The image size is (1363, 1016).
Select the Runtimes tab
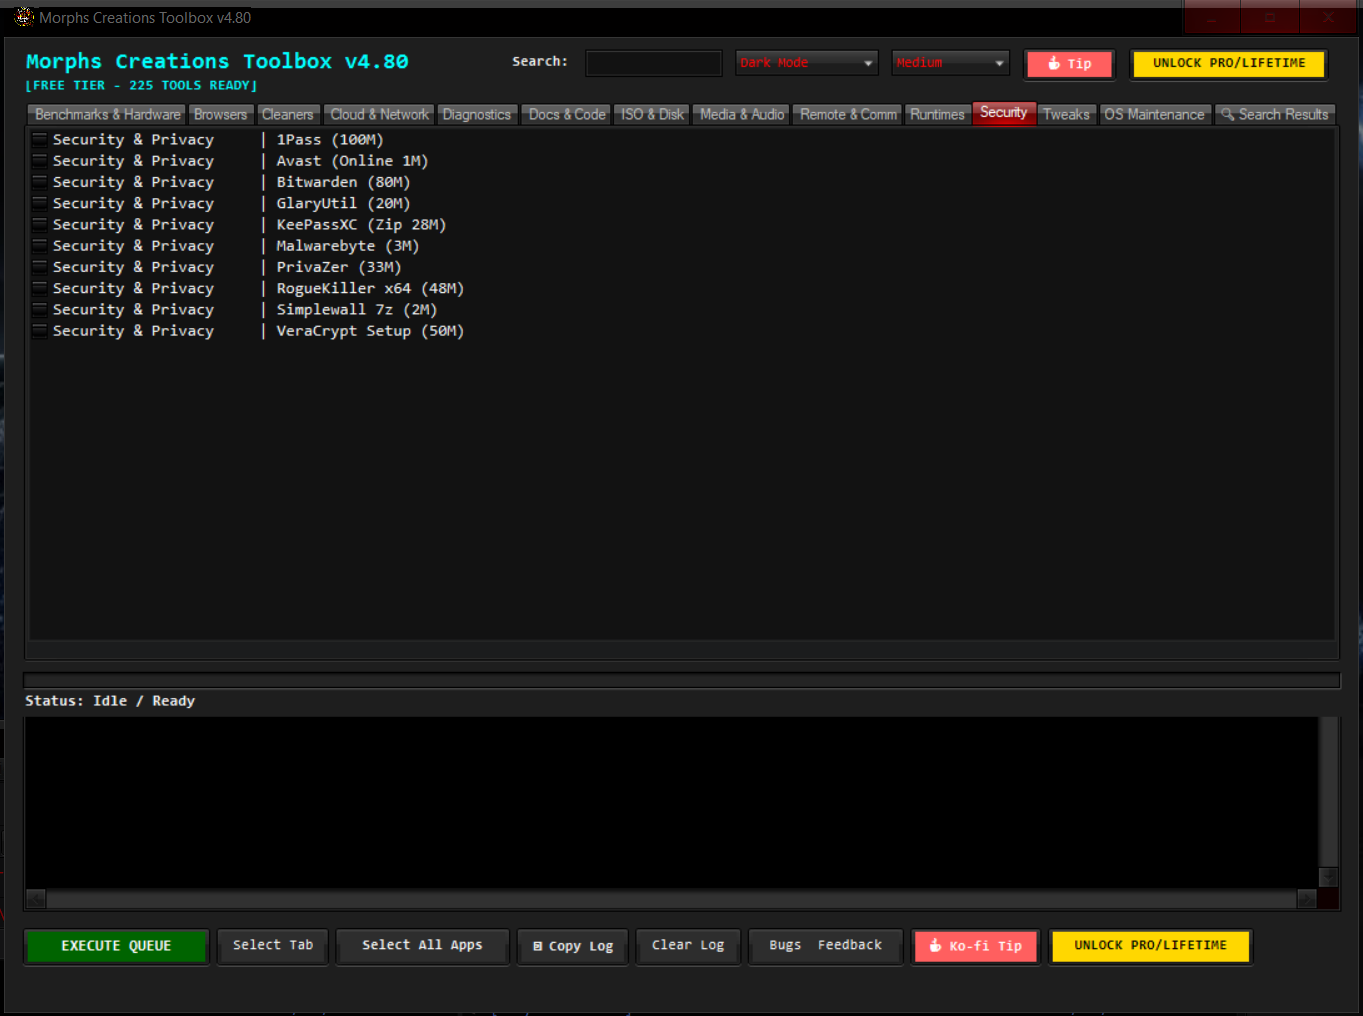coord(937,115)
